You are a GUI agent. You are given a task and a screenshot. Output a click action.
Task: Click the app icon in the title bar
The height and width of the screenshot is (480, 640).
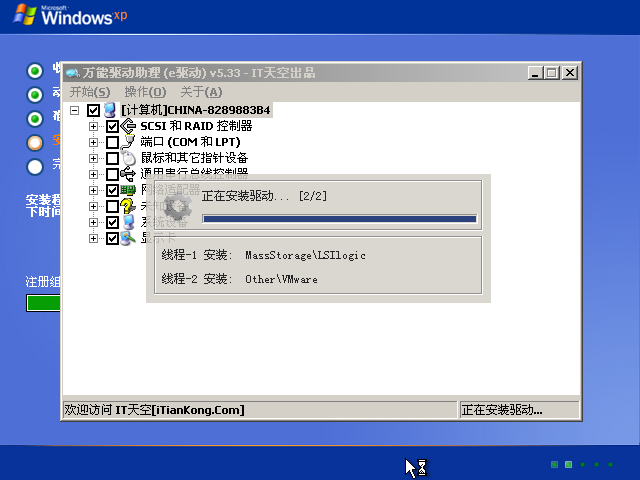73,73
